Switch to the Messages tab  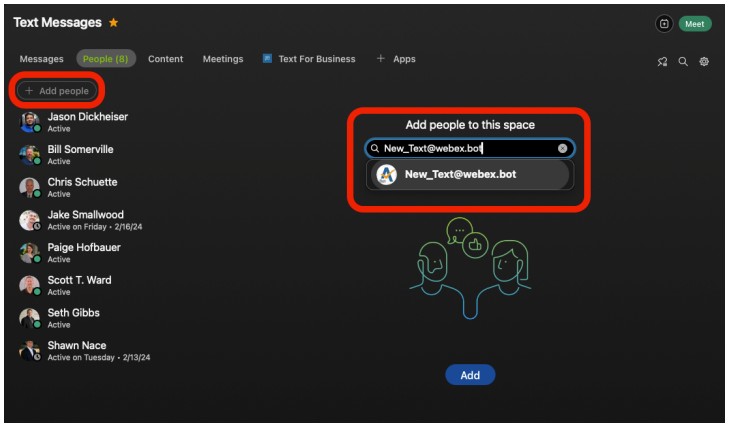click(41, 59)
